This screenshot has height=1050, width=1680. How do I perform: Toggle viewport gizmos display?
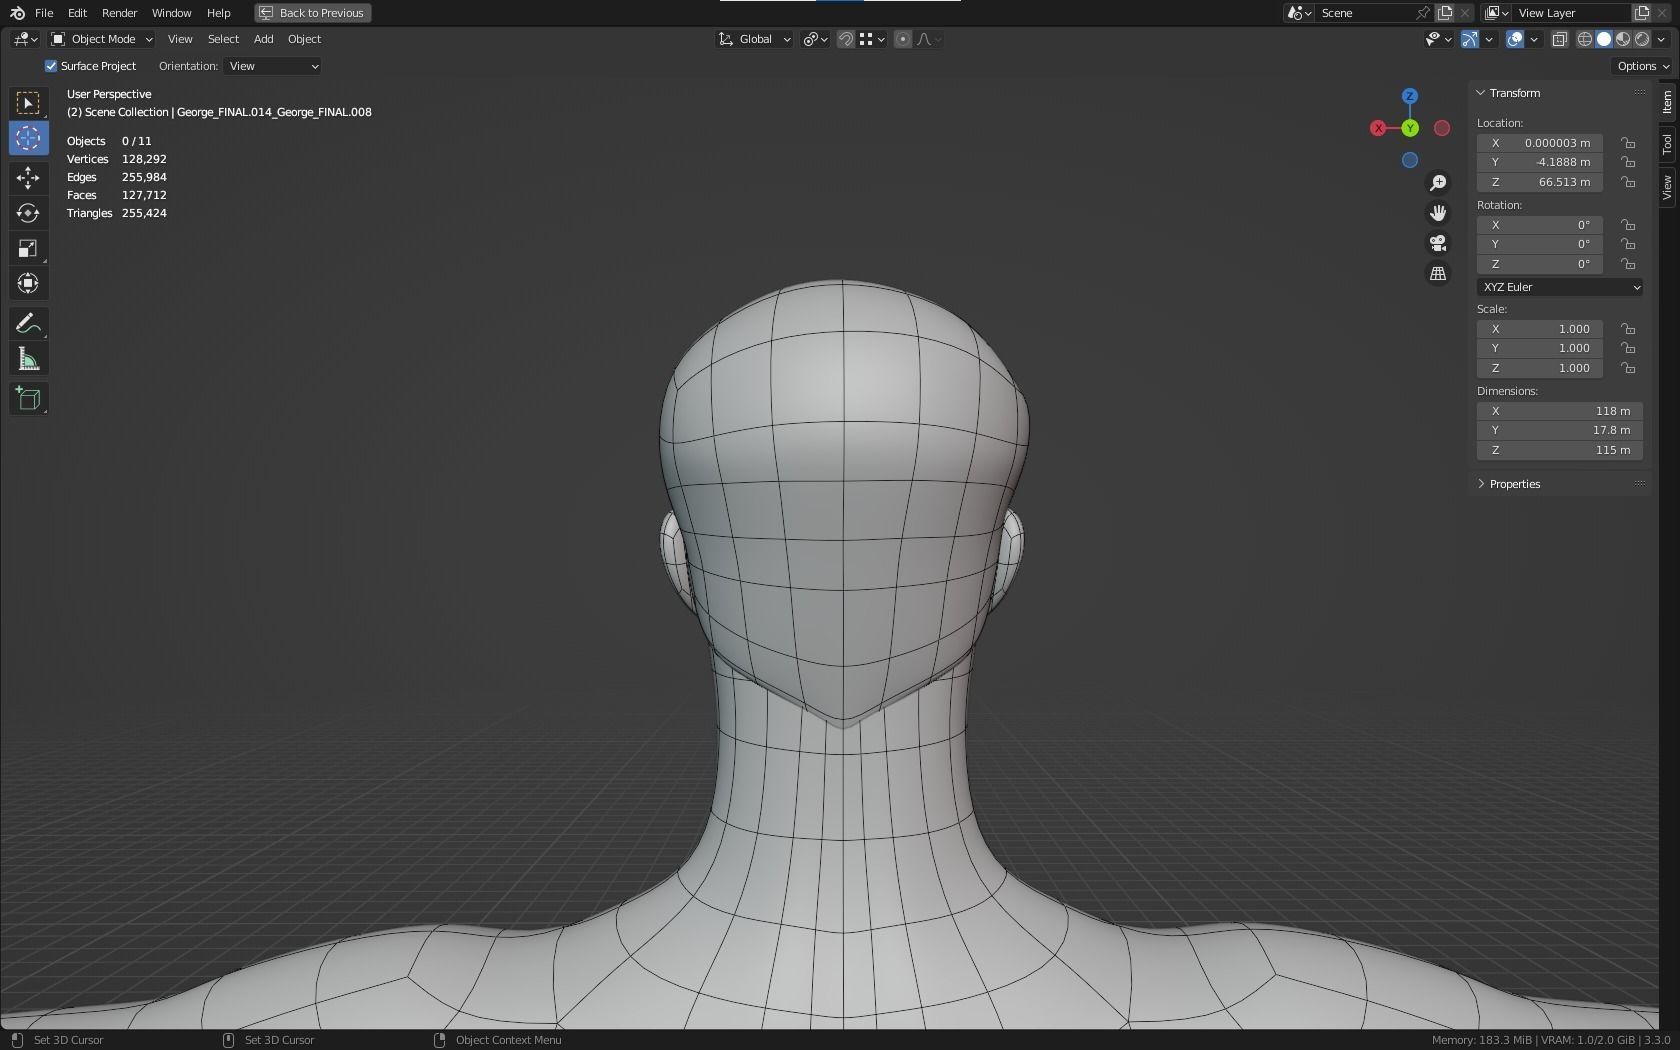point(1470,39)
